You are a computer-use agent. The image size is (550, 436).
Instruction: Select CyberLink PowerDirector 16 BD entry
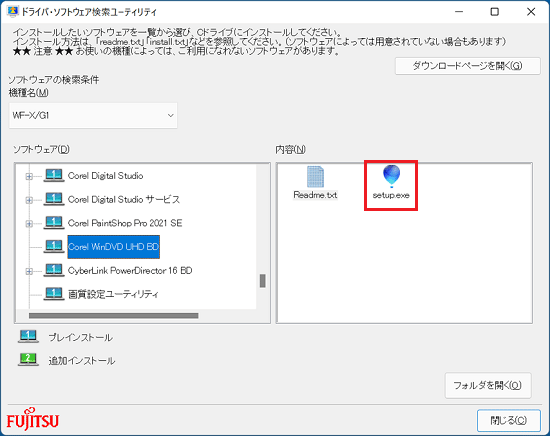point(130,271)
